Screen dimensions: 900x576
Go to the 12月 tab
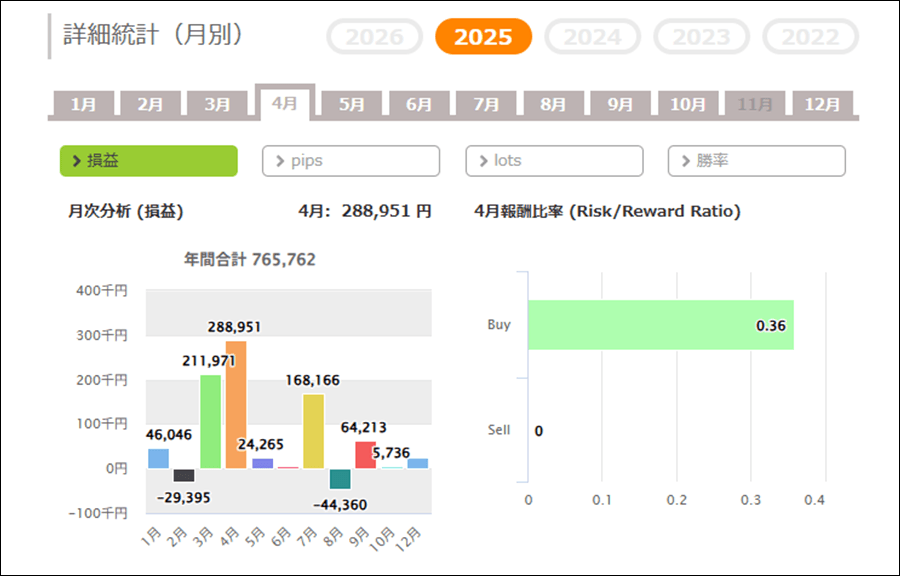click(822, 104)
